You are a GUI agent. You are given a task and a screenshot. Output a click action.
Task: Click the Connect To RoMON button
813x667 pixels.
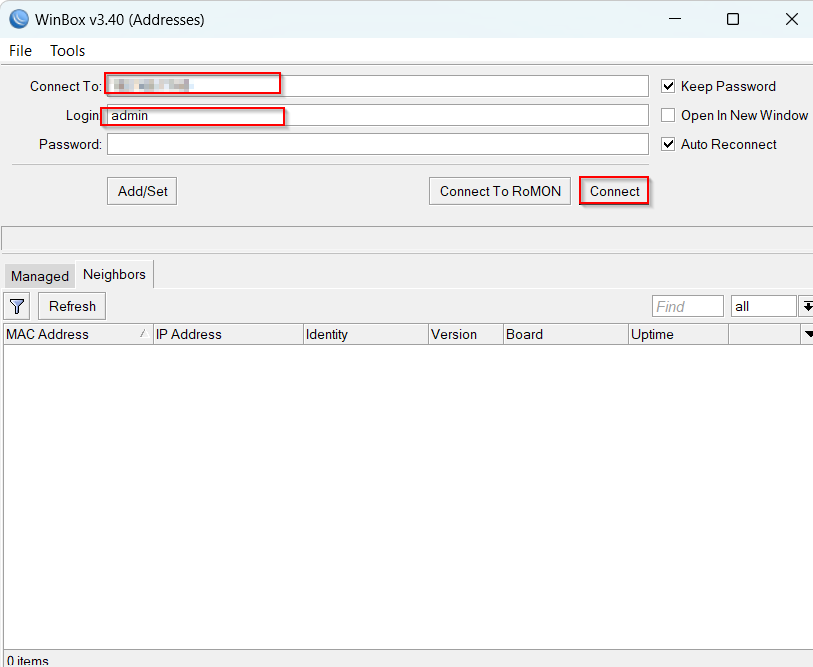[x=500, y=191]
